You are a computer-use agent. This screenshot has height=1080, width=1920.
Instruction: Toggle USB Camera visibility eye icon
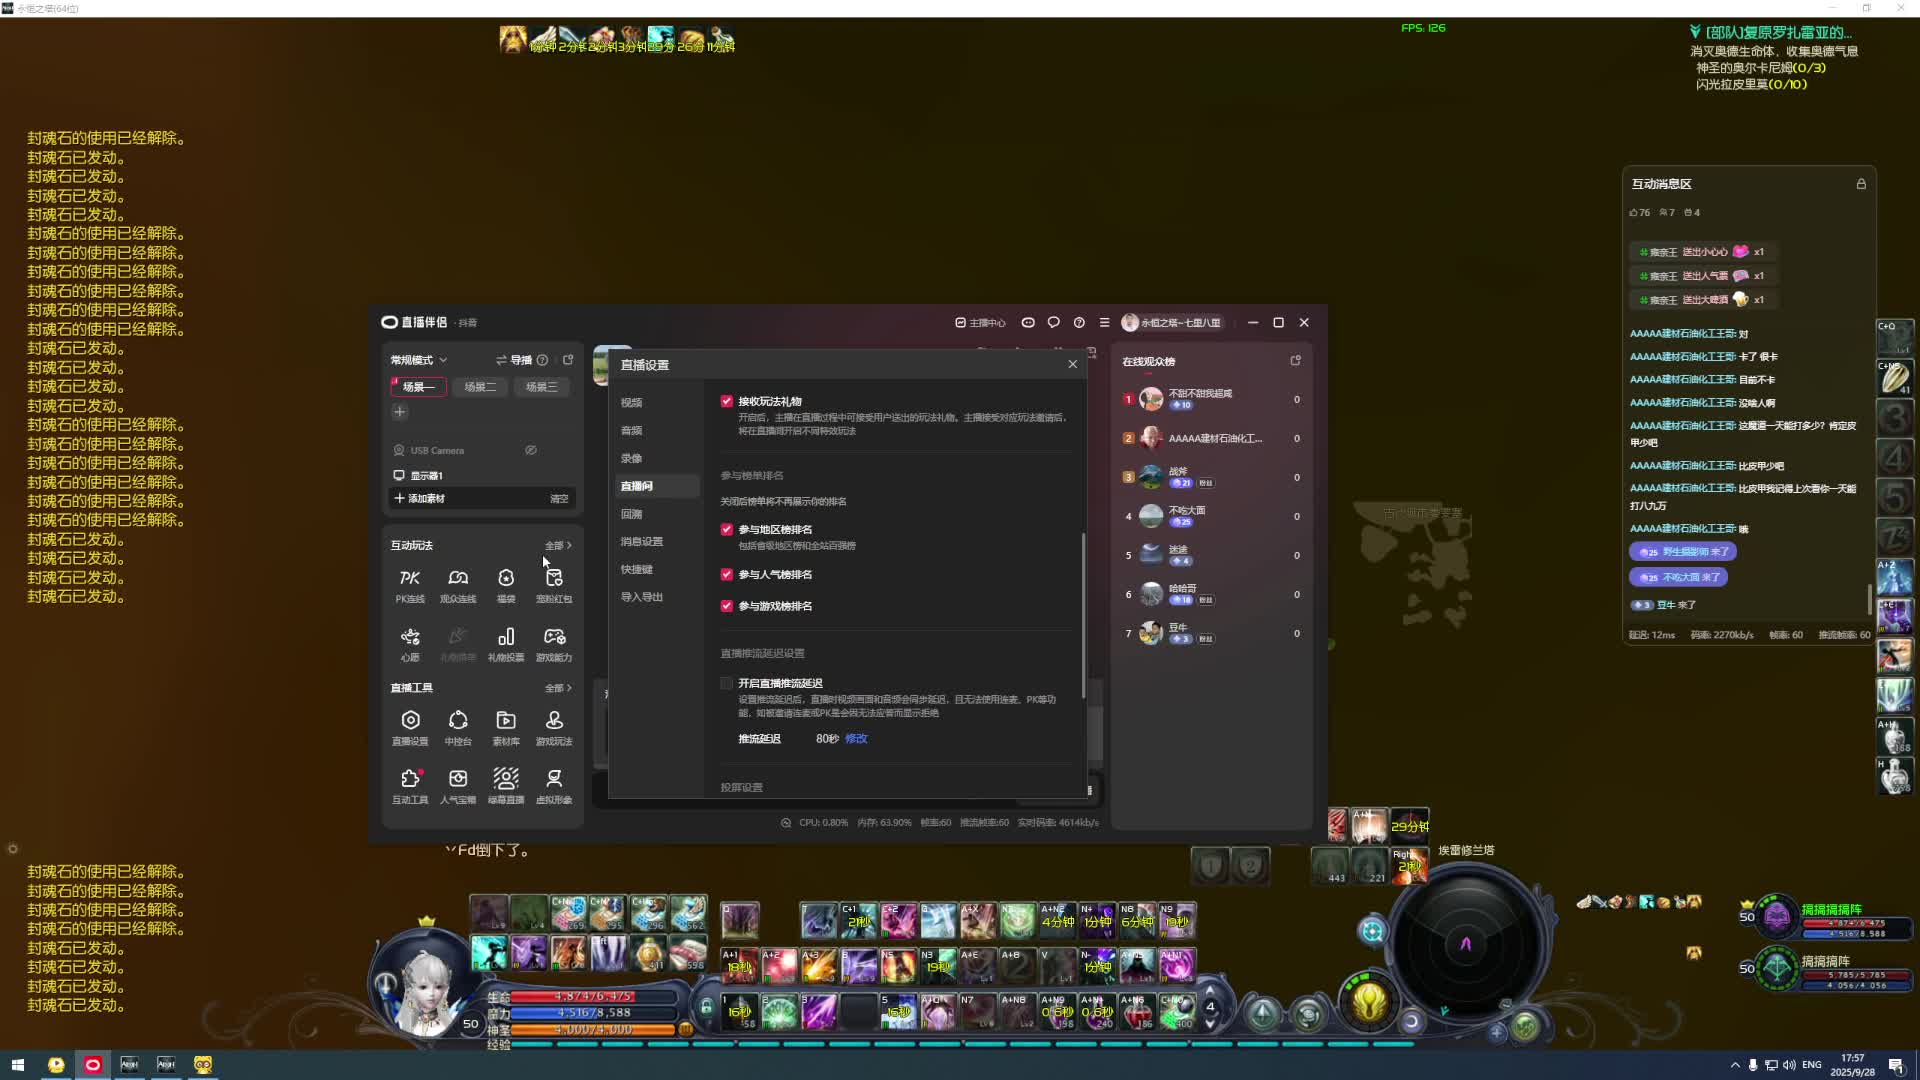pos(531,450)
